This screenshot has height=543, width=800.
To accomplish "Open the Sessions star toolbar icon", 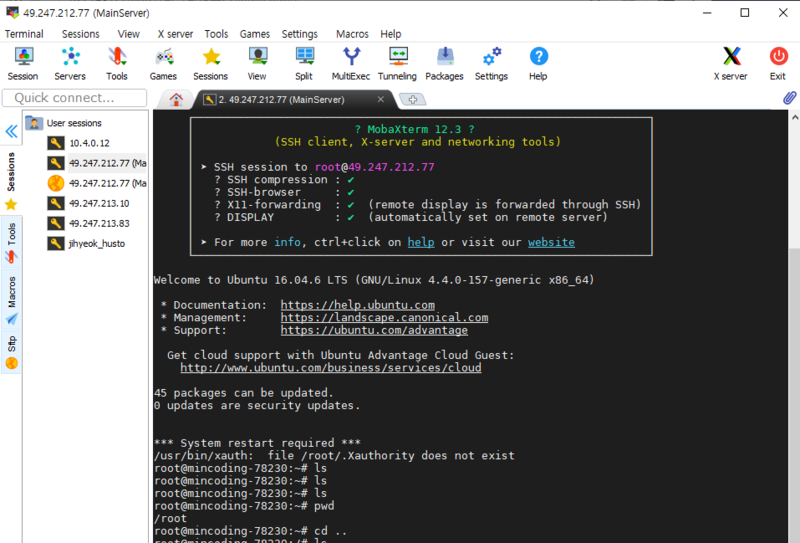I will click(x=210, y=64).
